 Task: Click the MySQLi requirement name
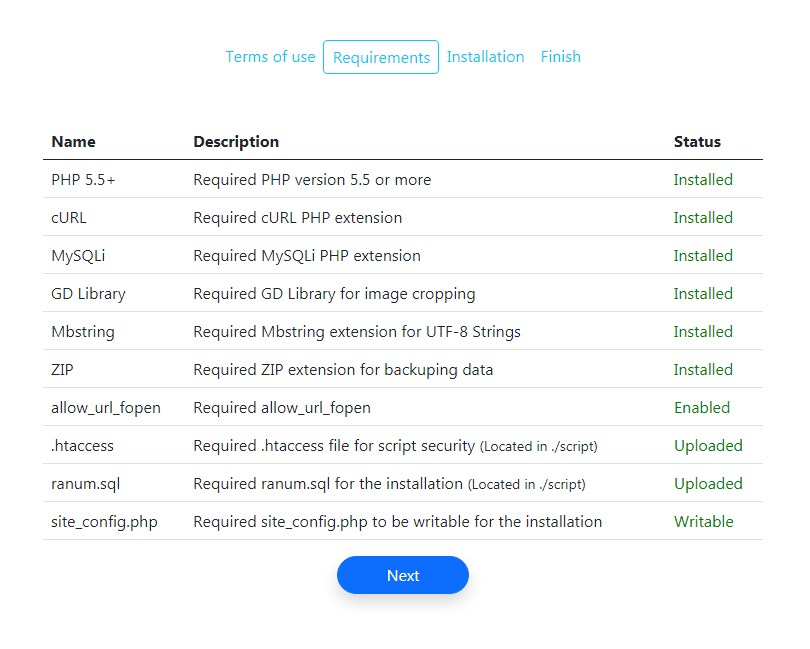pyautogui.click(x=78, y=256)
